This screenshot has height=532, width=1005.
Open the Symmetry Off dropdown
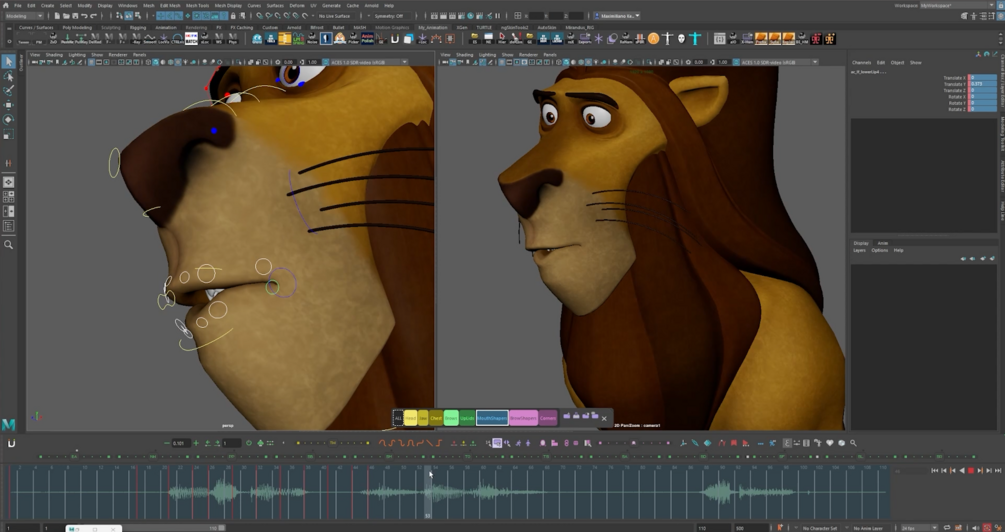392,16
